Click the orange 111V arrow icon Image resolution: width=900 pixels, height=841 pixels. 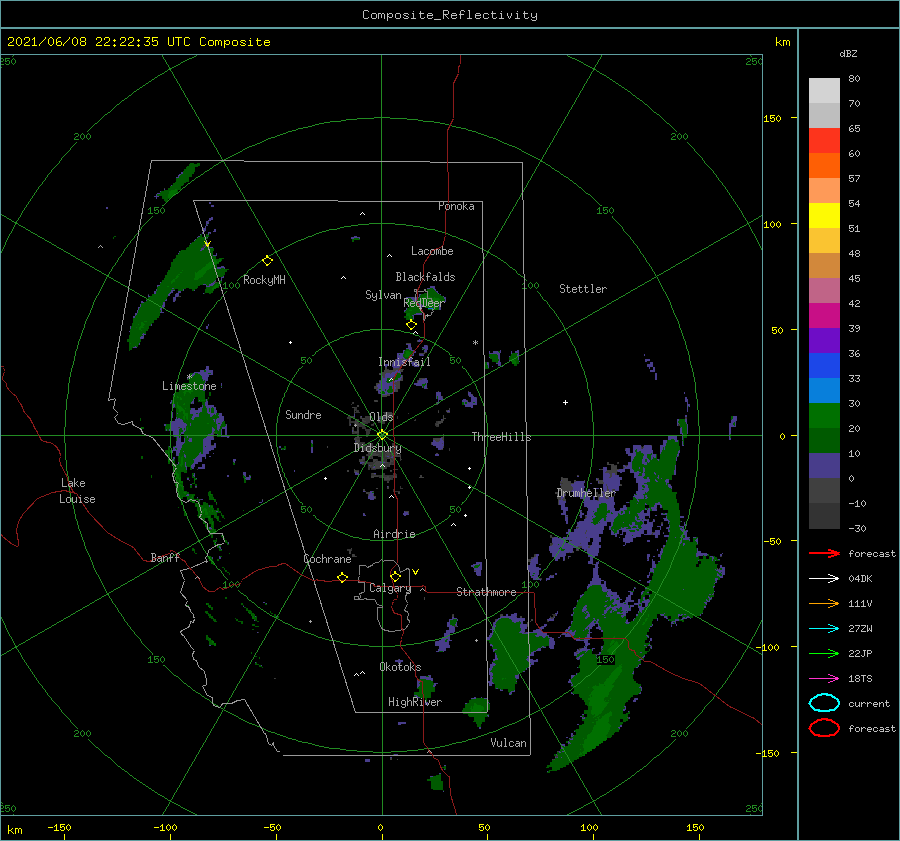pos(824,603)
